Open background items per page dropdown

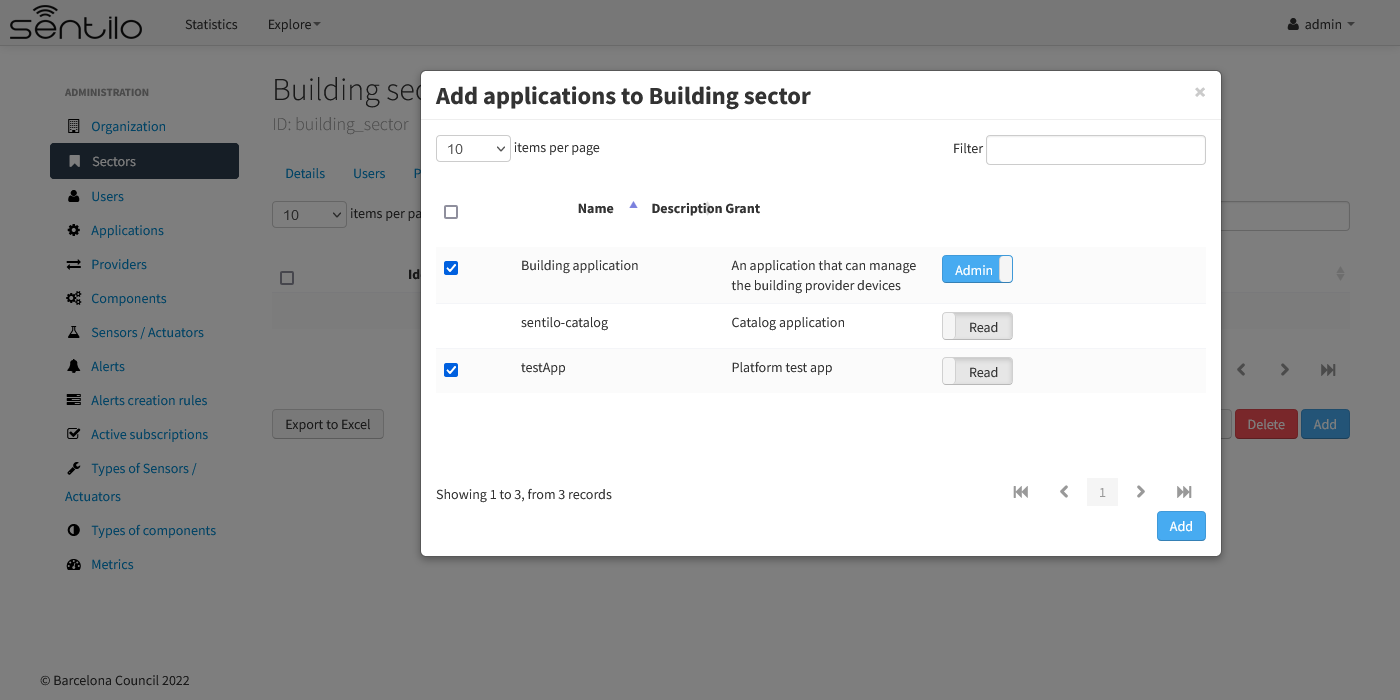[x=309, y=214]
